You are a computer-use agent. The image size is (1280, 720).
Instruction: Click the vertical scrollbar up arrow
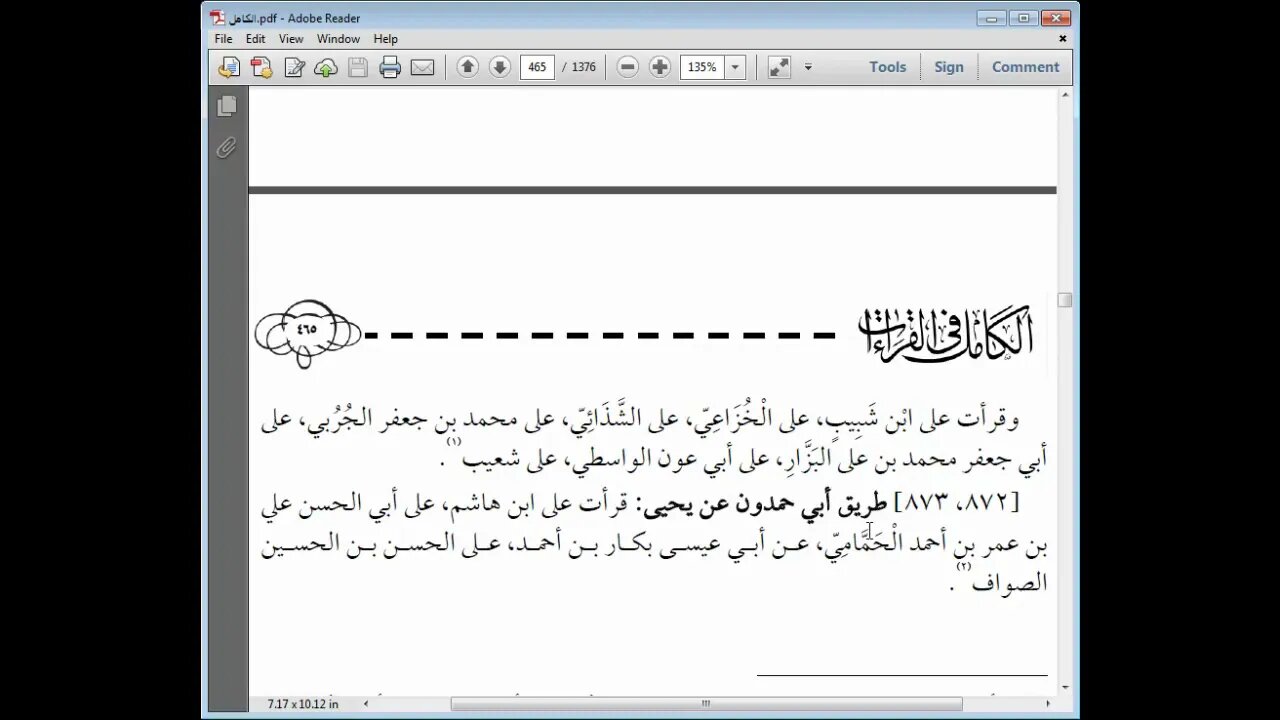[x=1065, y=94]
